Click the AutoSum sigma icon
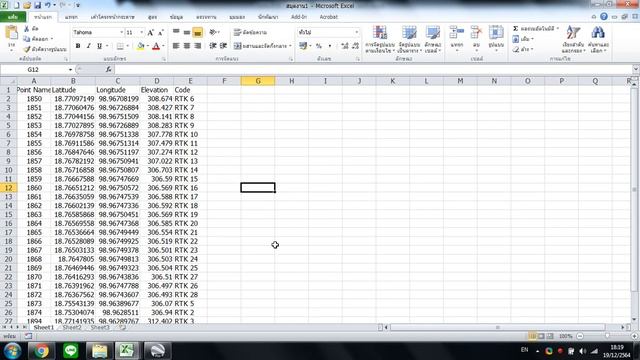 [x=516, y=29]
